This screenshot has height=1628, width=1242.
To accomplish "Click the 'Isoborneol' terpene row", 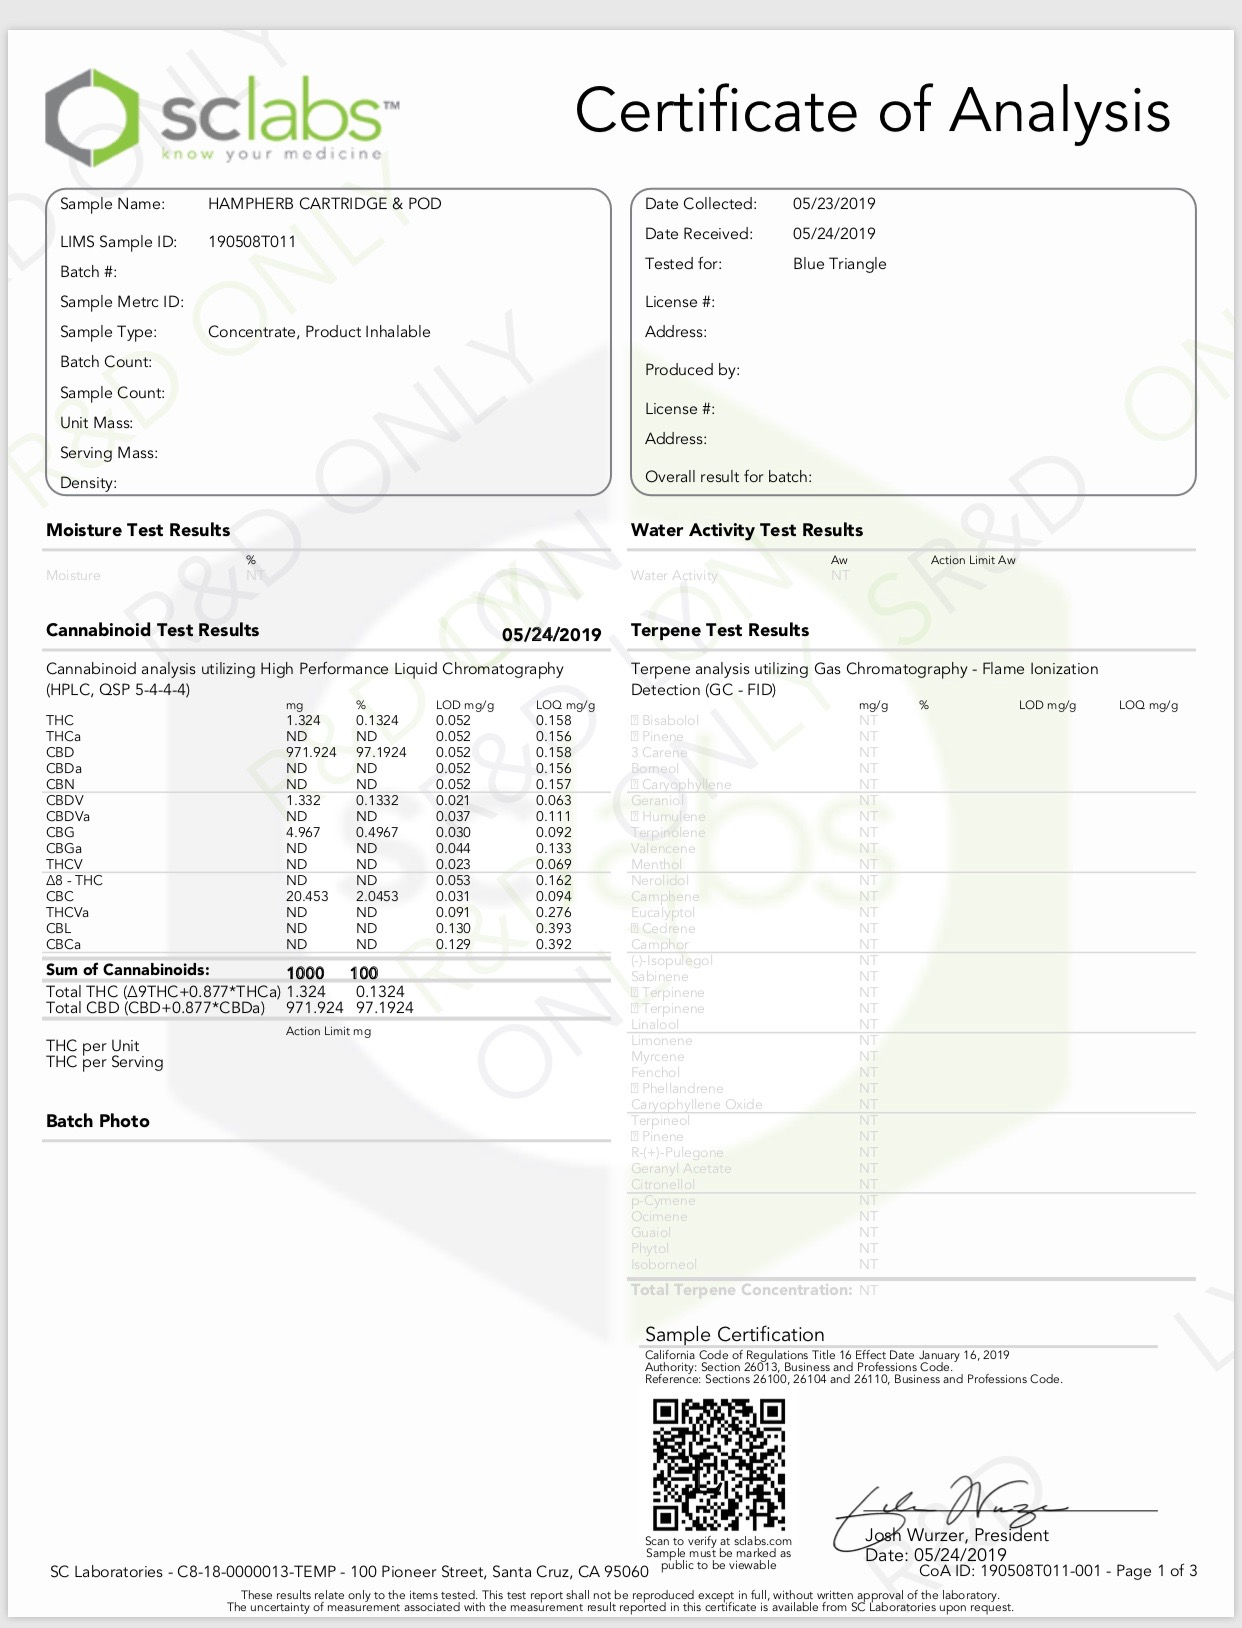I will 664,1264.
